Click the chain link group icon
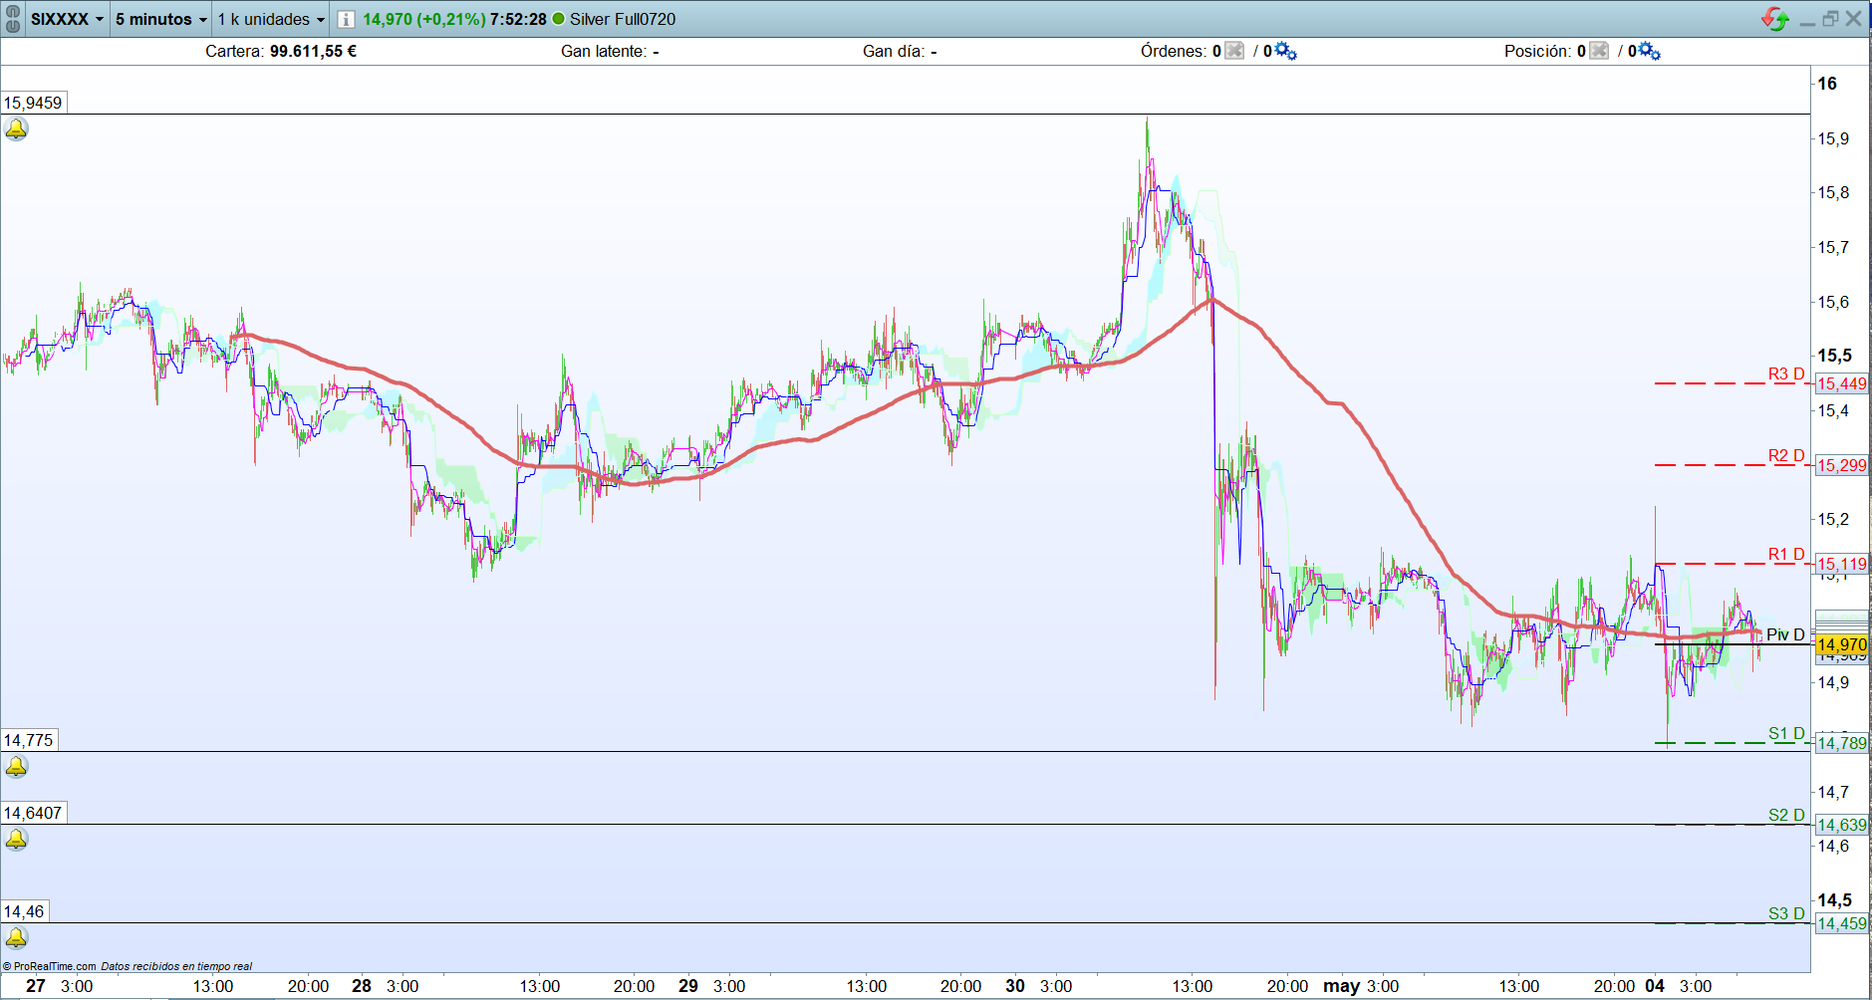Screen dimensions: 1872x1000 (x=13, y=19)
